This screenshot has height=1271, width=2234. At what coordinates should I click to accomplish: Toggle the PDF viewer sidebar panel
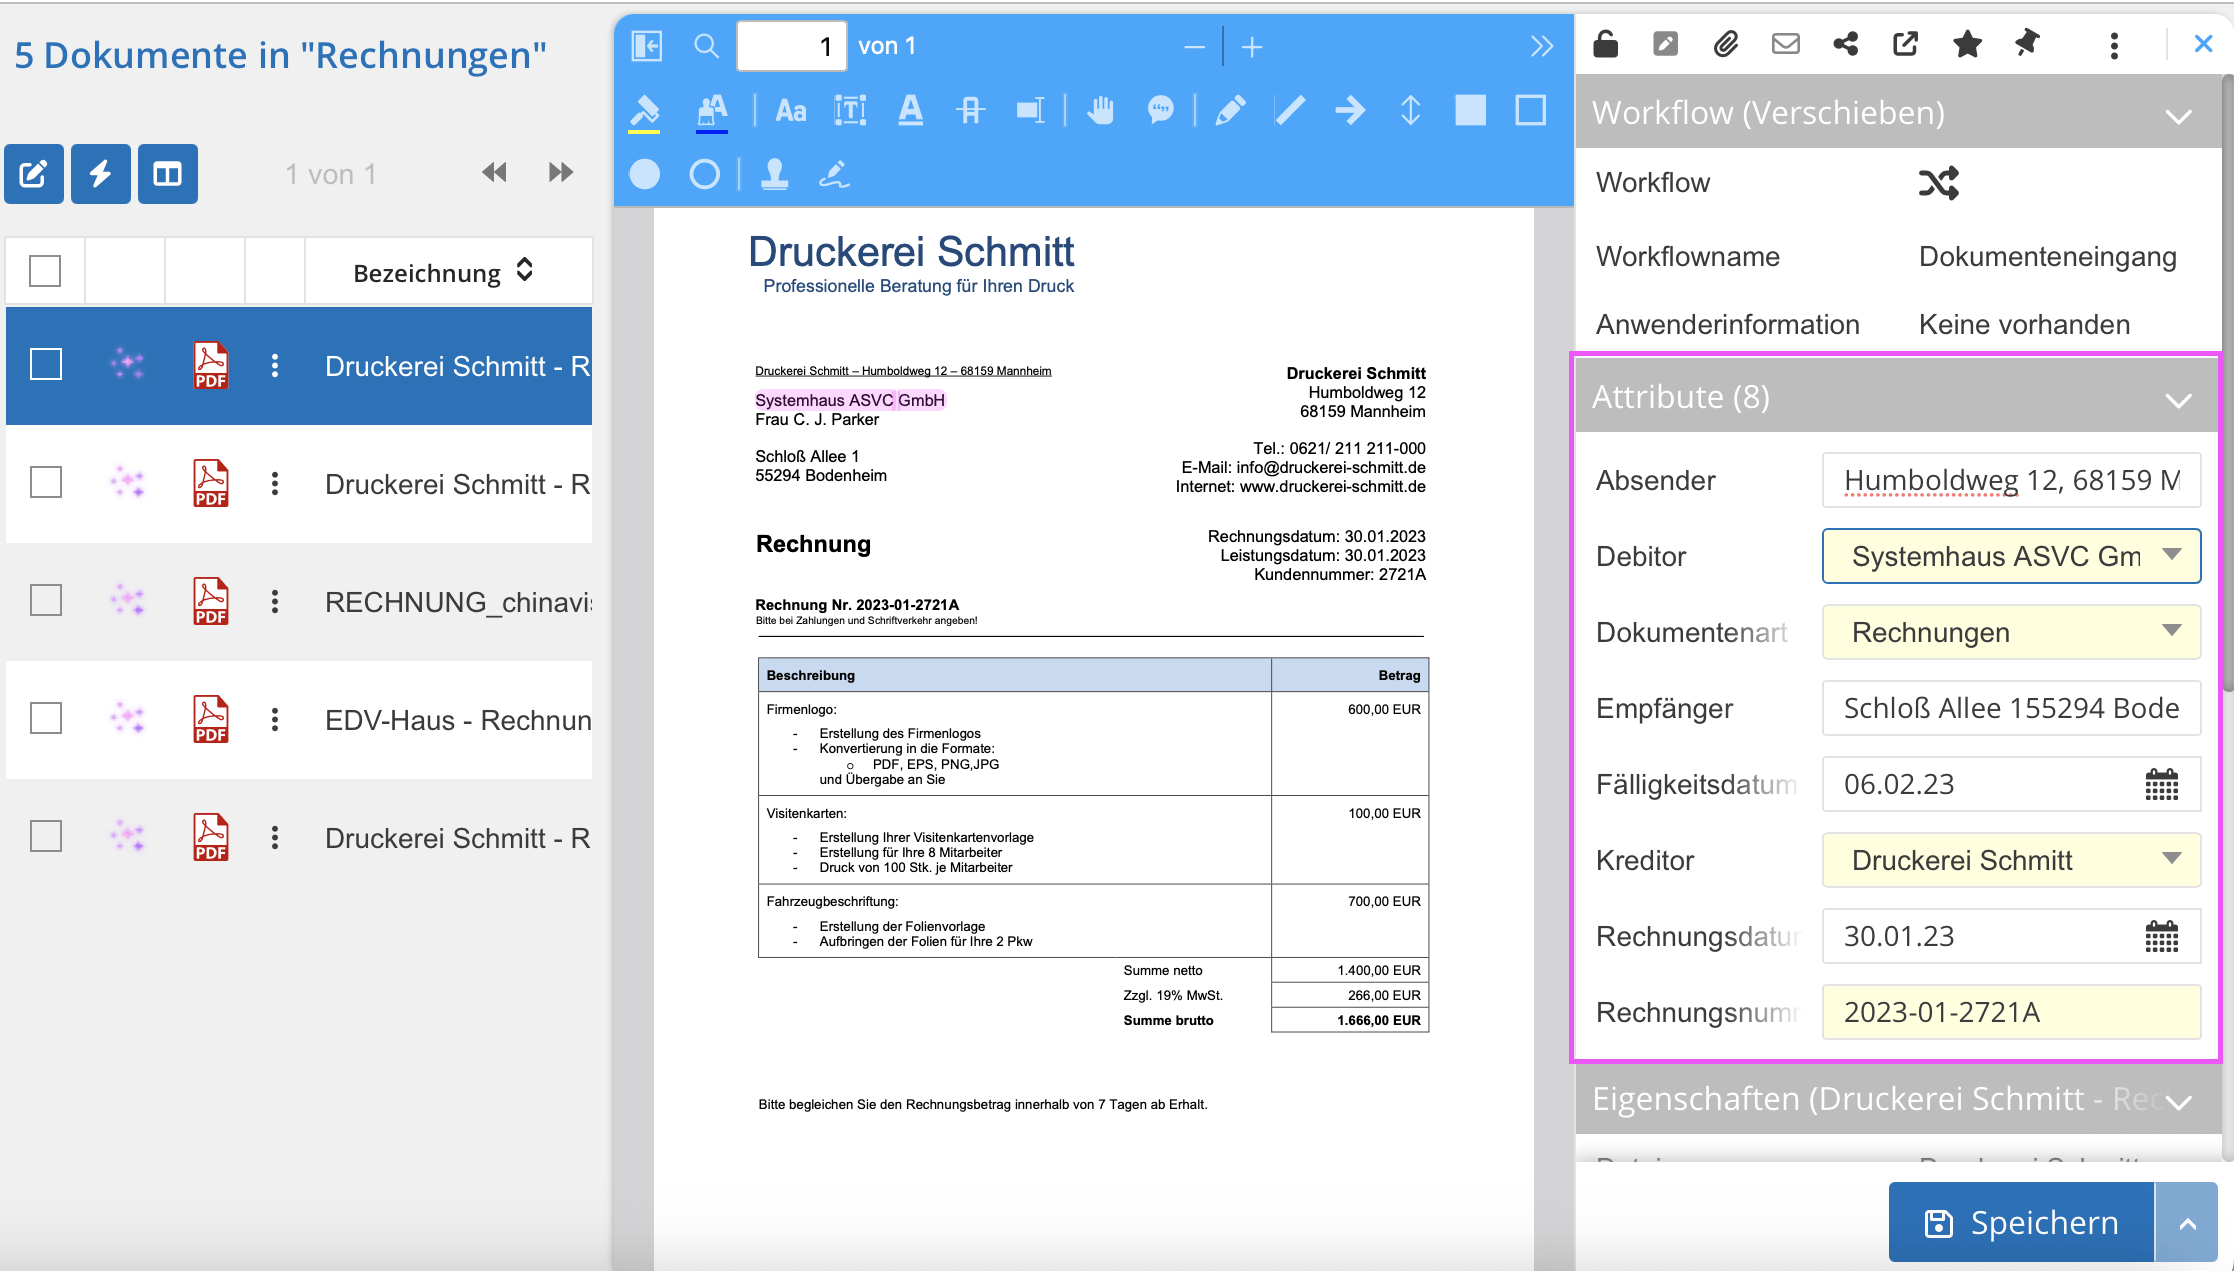pos(647,46)
